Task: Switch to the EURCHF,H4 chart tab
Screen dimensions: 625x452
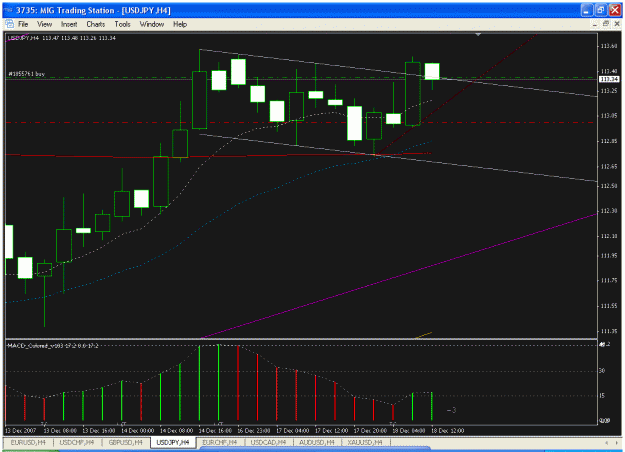Action: point(220,442)
